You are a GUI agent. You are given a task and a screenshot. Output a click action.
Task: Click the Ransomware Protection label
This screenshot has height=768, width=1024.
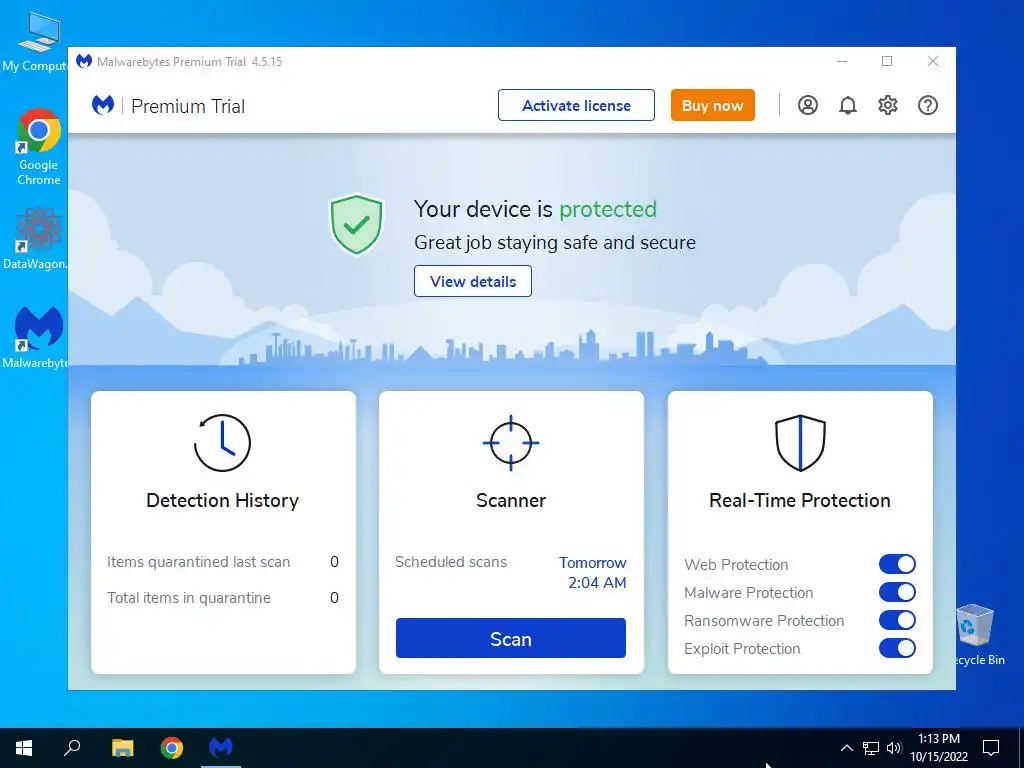764,620
